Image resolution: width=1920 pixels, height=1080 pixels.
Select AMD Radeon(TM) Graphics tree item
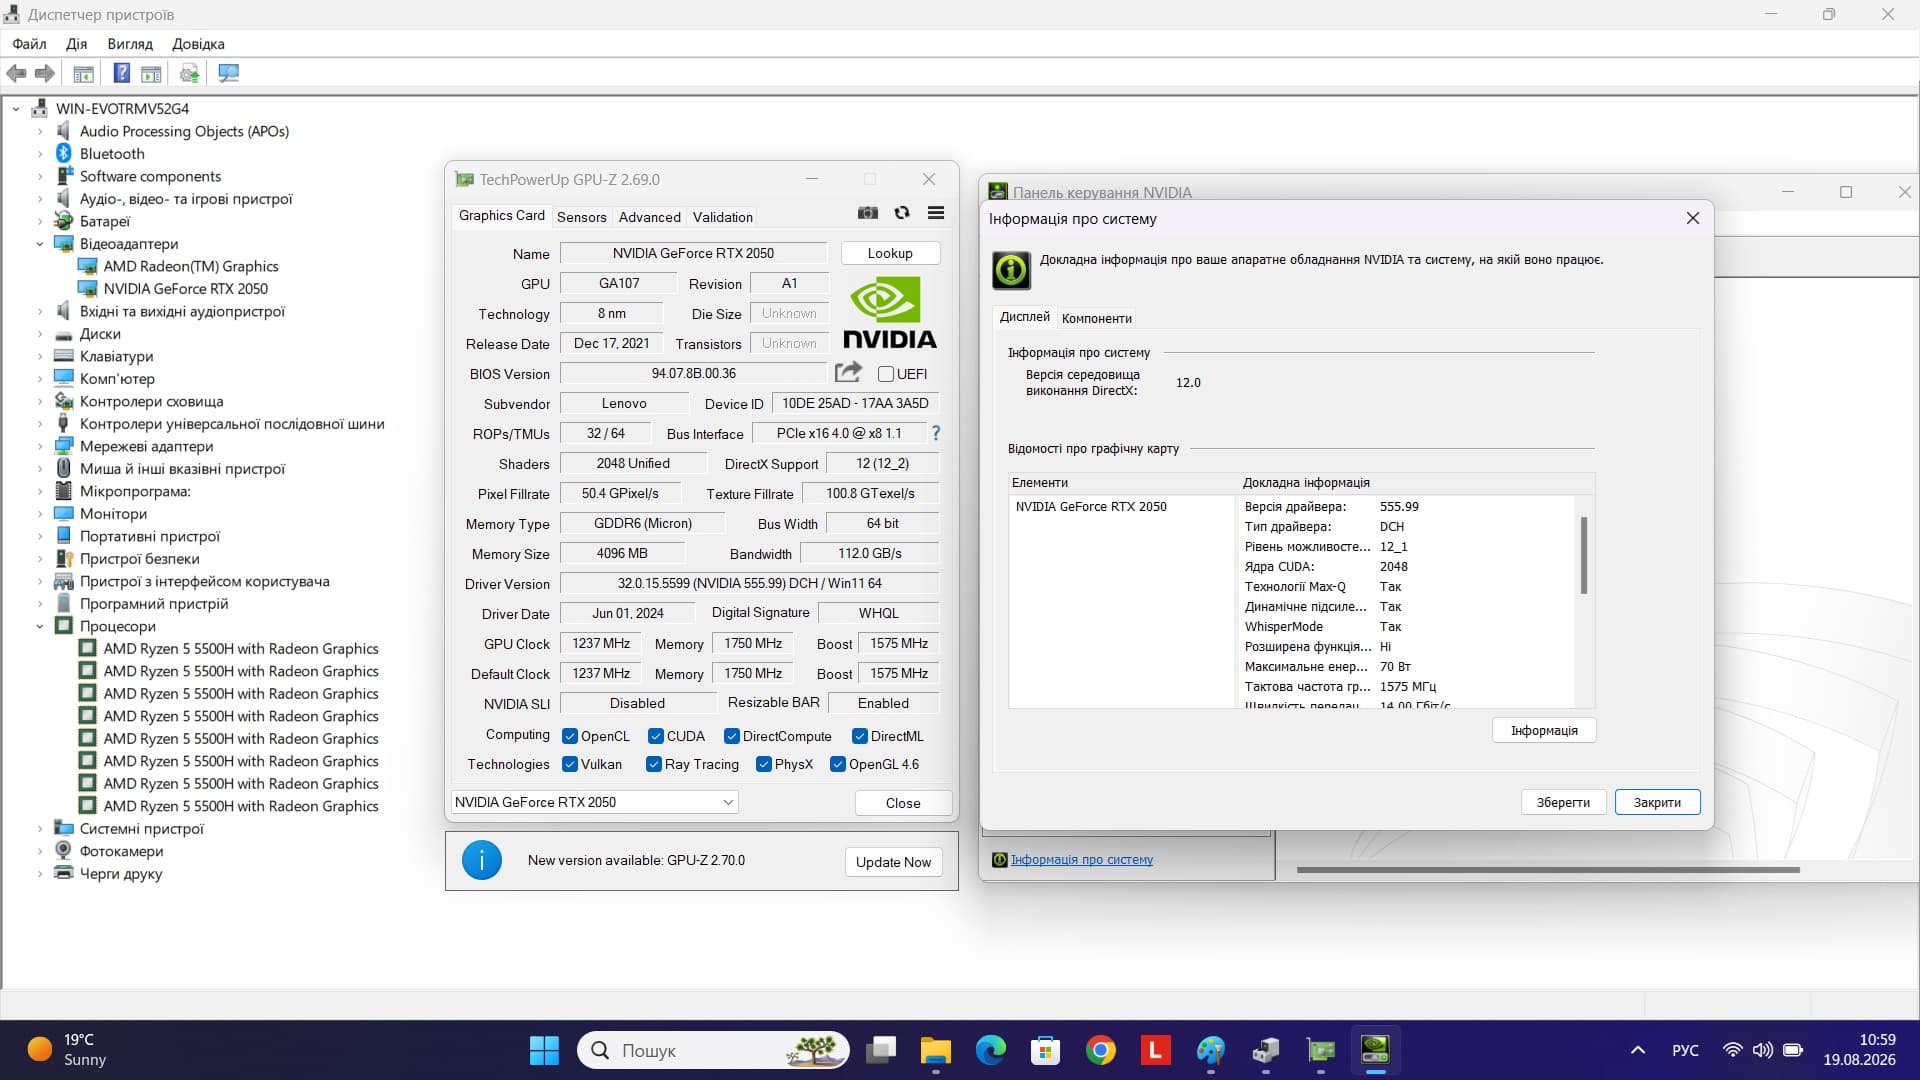point(191,266)
